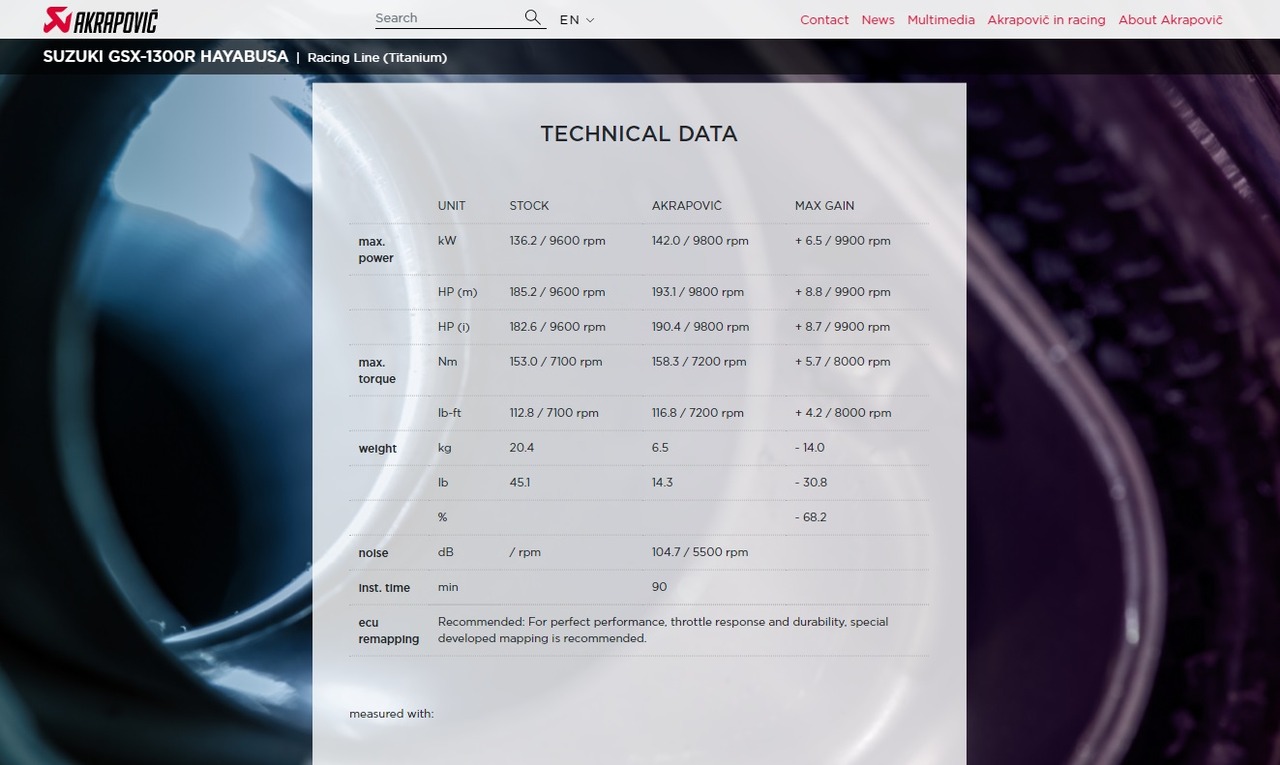Select Akrapovič weight 14.3
The image size is (1280, 765).
coord(663,483)
